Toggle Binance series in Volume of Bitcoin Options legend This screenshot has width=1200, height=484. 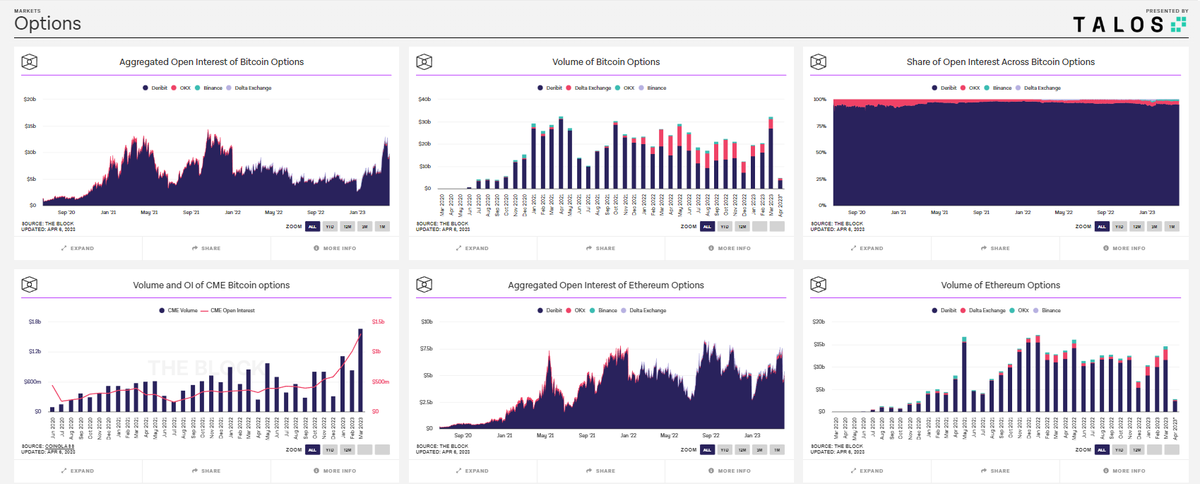tap(652, 88)
